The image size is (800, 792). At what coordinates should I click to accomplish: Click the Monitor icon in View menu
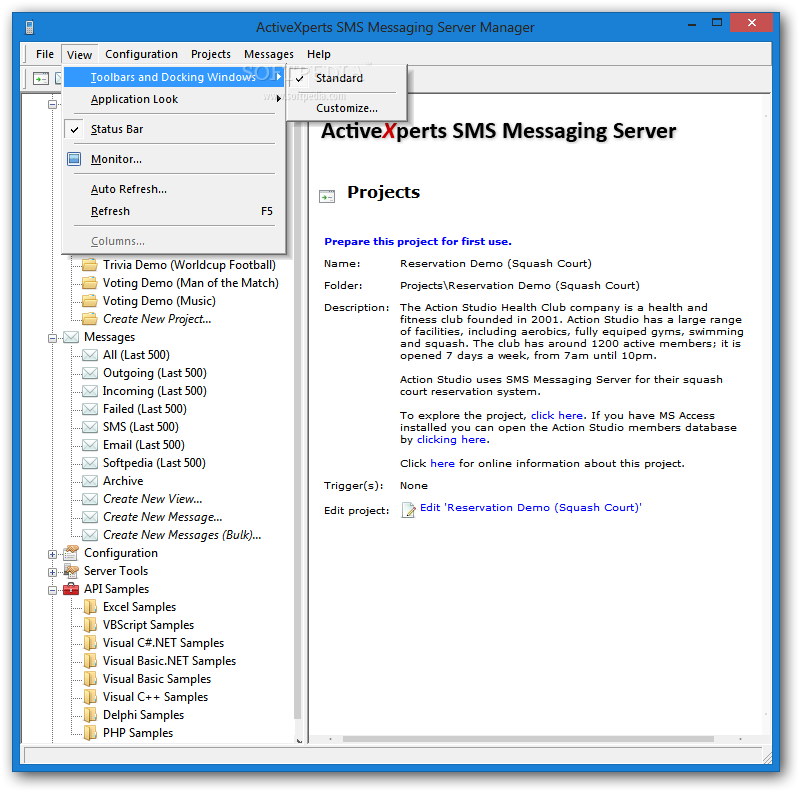click(x=74, y=159)
